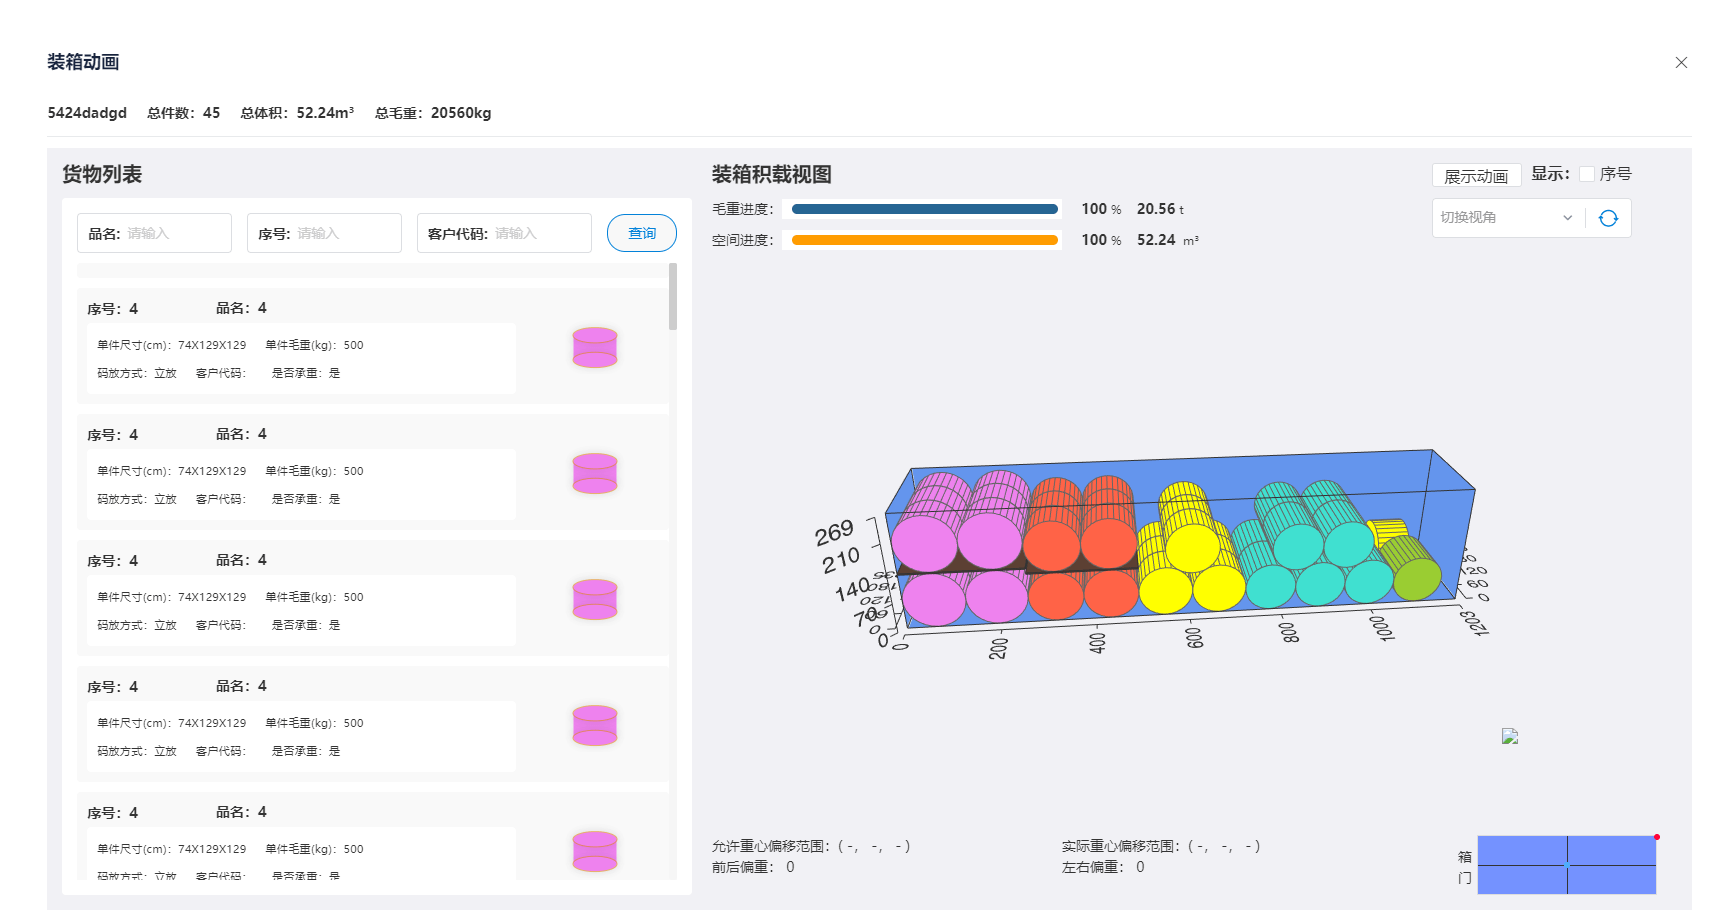The width and height of the screenshot is (1720, 915).
Task: Click the third cargo item's cylinder icon
Action: (595, 599)
